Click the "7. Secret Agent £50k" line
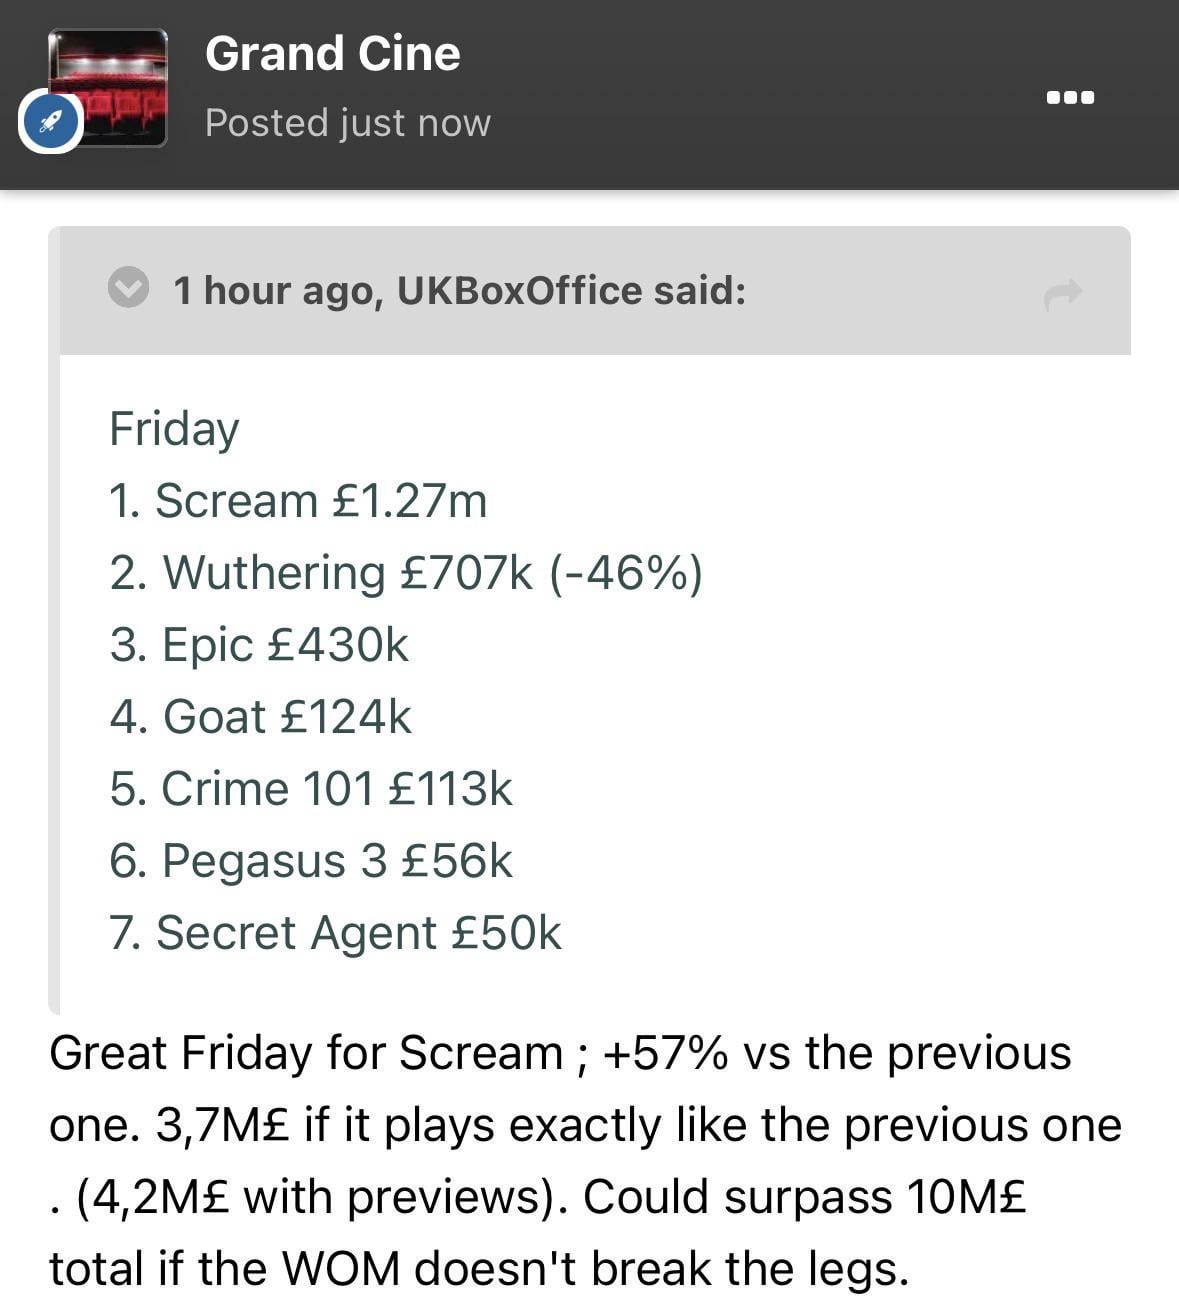The width and height of the screenshot is (1179, 1315). 335,933
